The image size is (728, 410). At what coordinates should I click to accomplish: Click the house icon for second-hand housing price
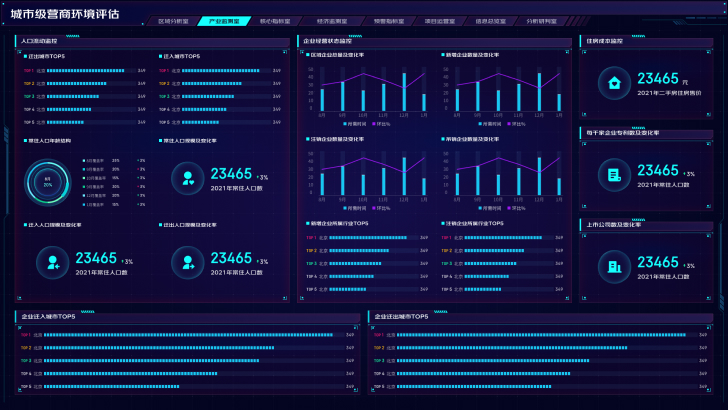614,83
